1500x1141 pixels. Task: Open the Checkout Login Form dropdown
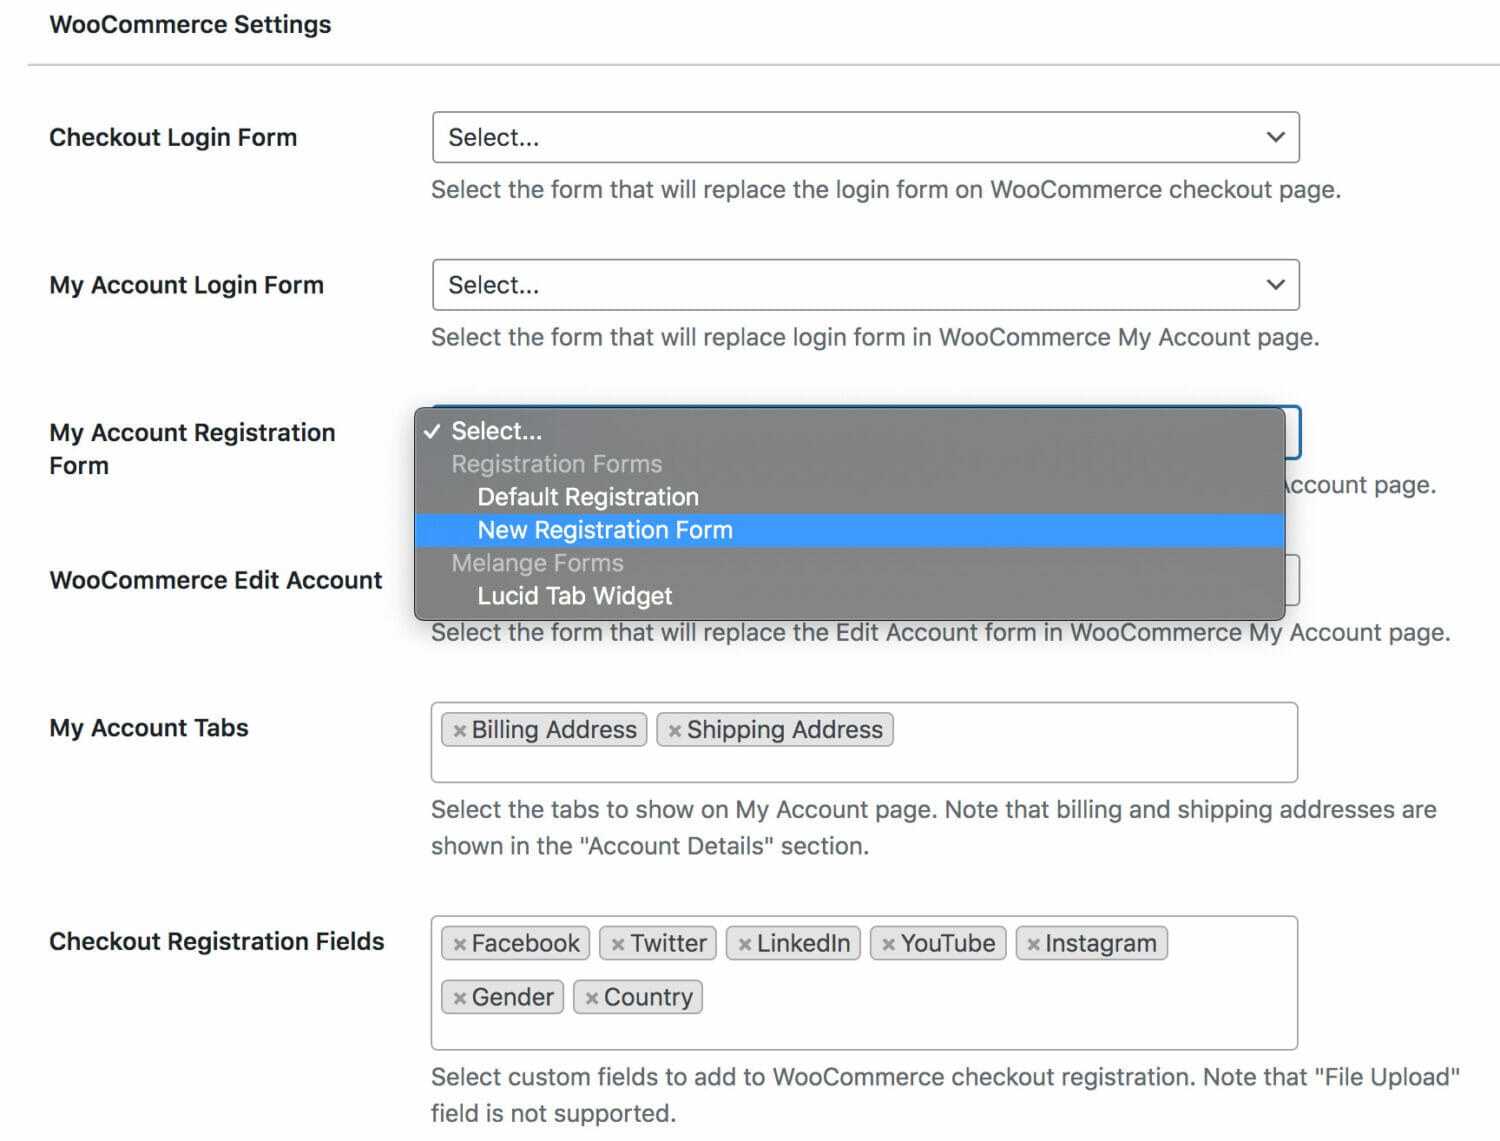pos(865,137)
